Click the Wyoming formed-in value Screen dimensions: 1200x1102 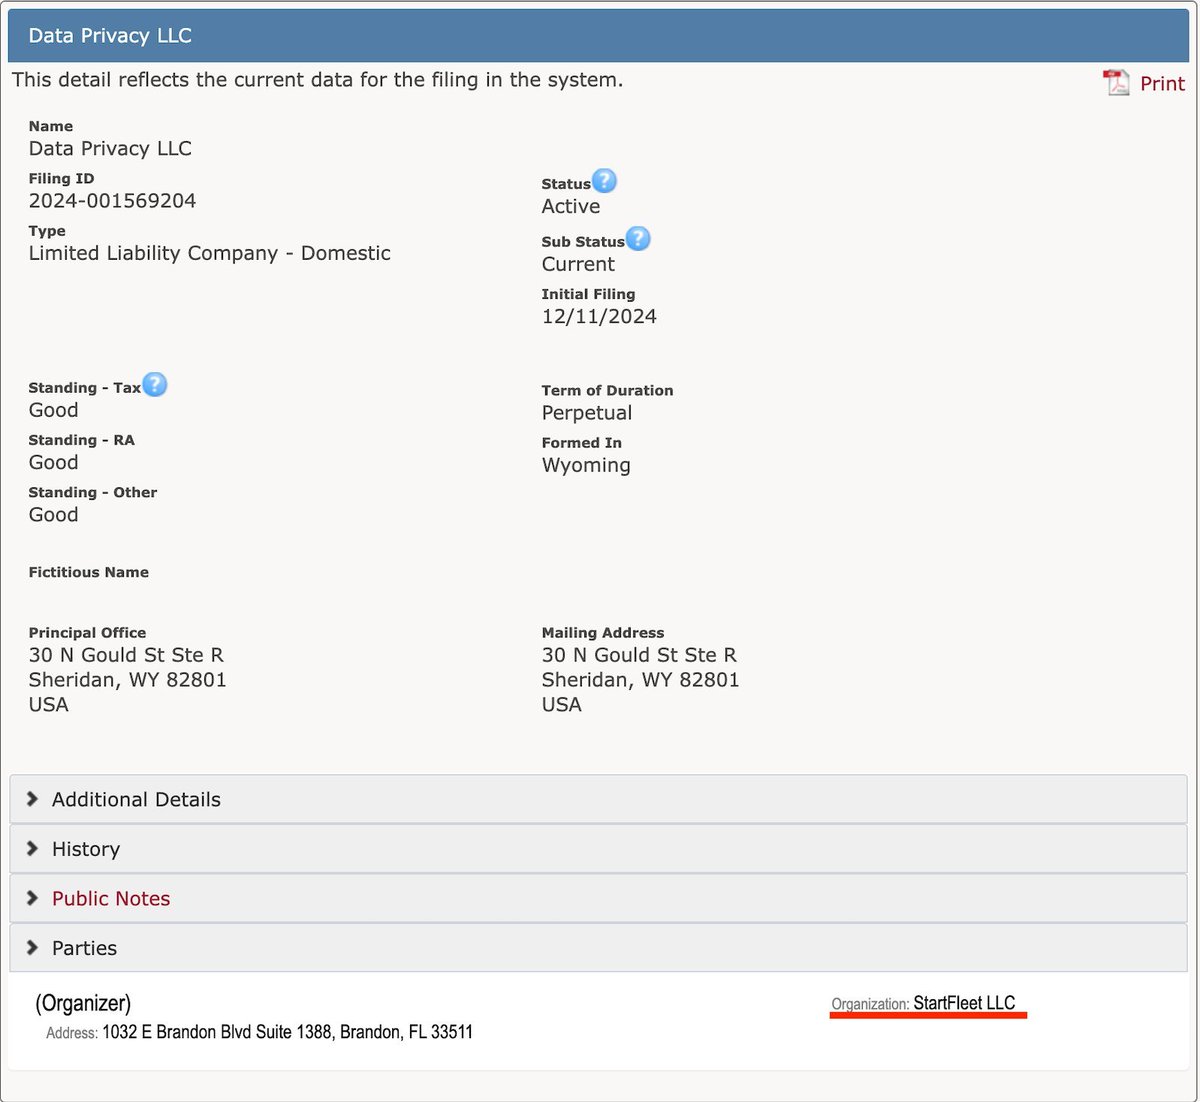586,466
